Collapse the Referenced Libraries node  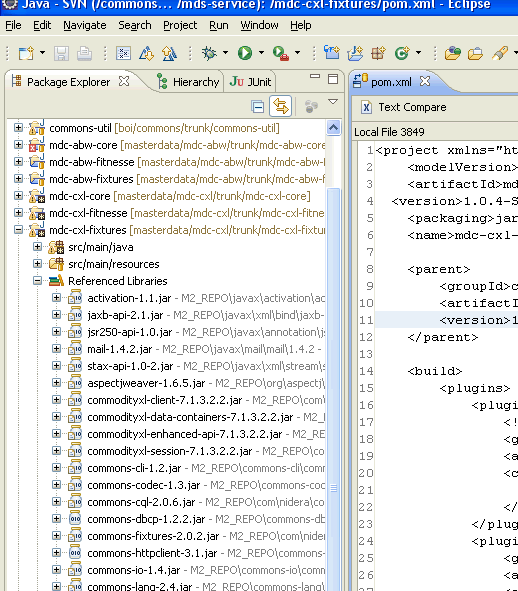coord(37,280)
